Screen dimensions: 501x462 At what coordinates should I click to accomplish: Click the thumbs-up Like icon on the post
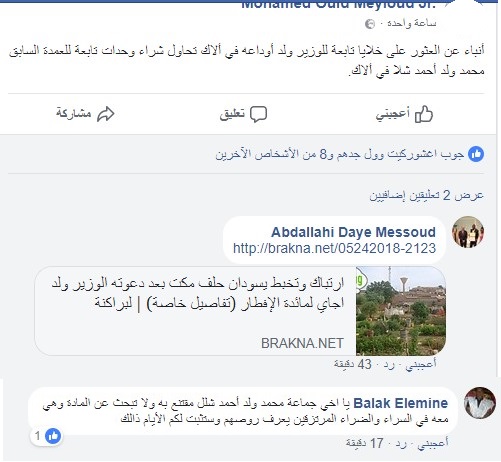tap(424, 114)
